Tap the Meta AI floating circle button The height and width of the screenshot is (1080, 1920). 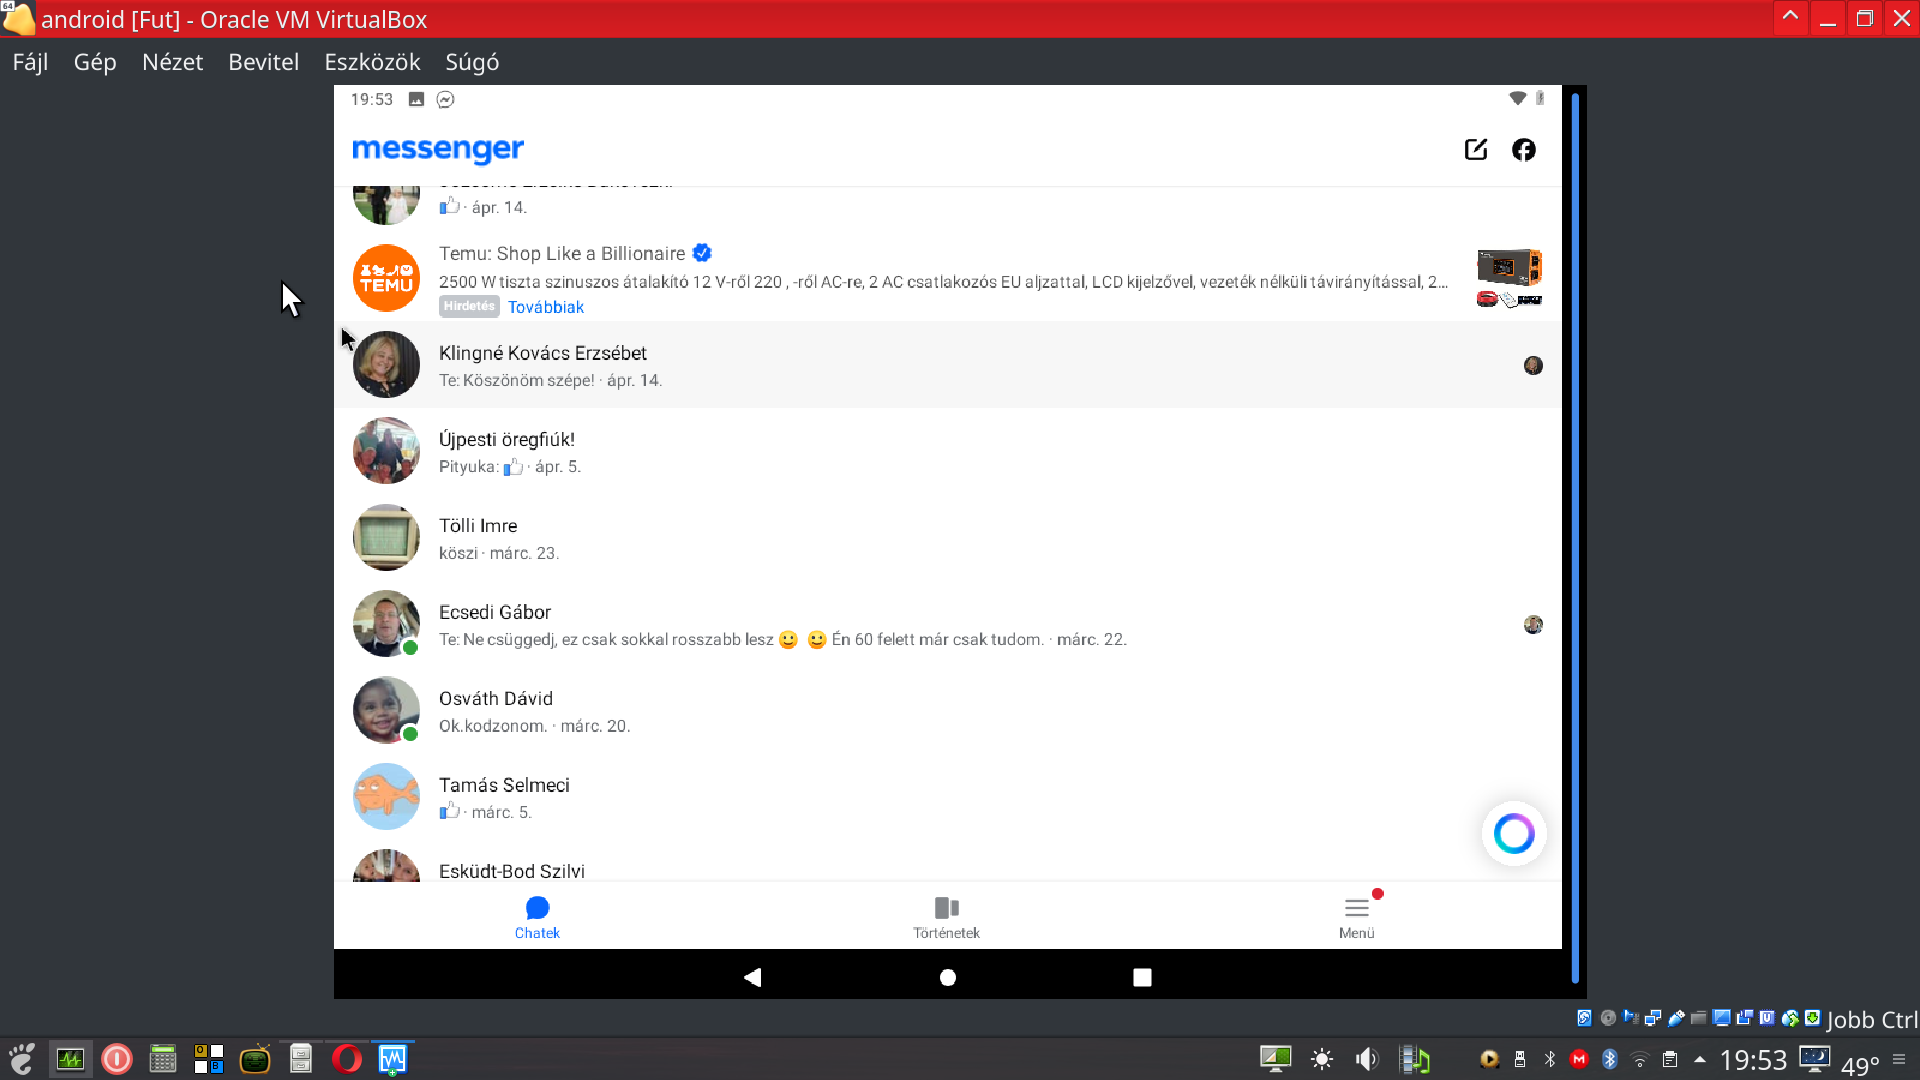tap(1514, 833)
